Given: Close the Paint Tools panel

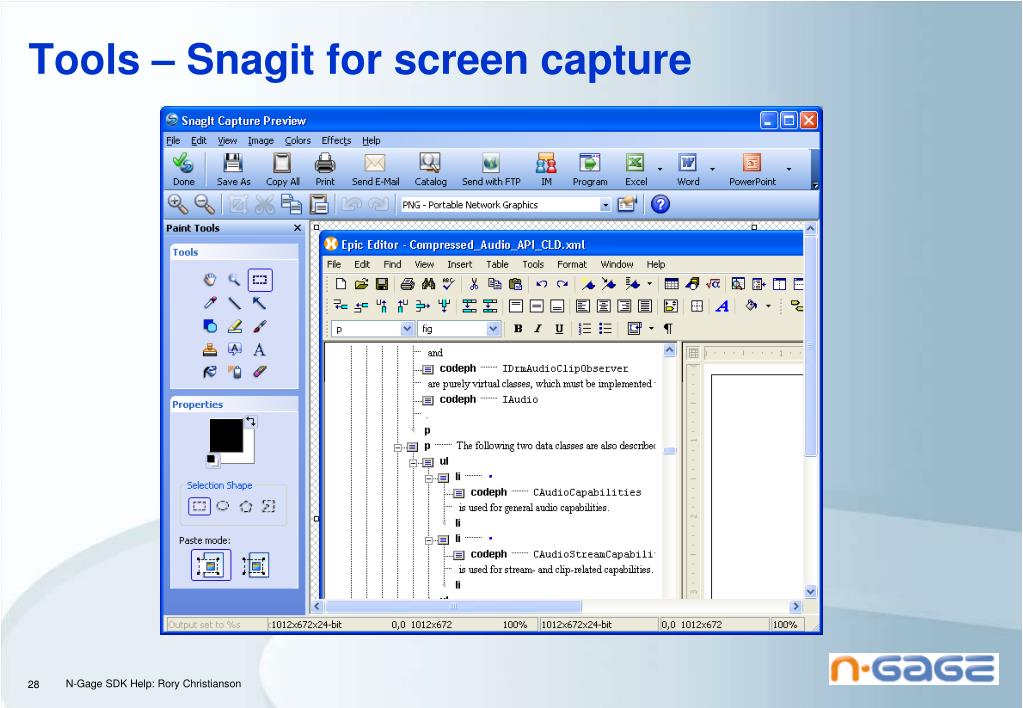Looking at the screenshot, I should tap(298, 228).
